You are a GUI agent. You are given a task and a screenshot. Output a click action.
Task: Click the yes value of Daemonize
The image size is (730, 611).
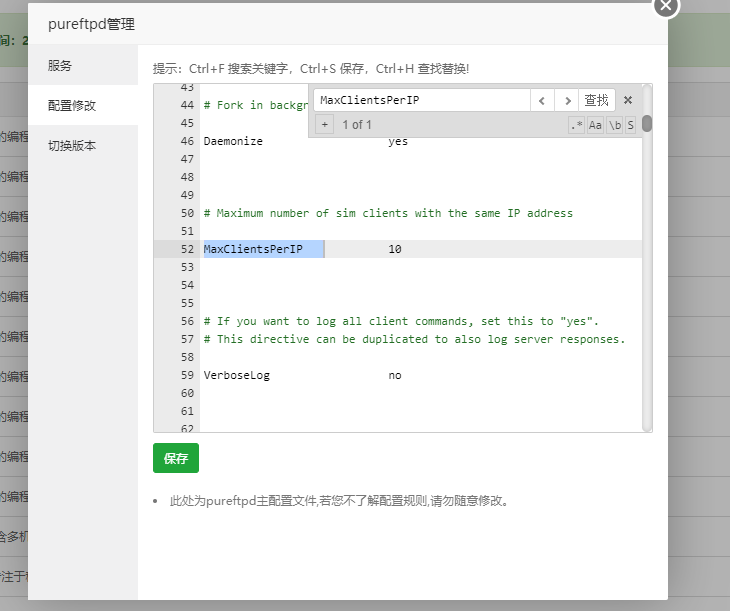point(398,142)
